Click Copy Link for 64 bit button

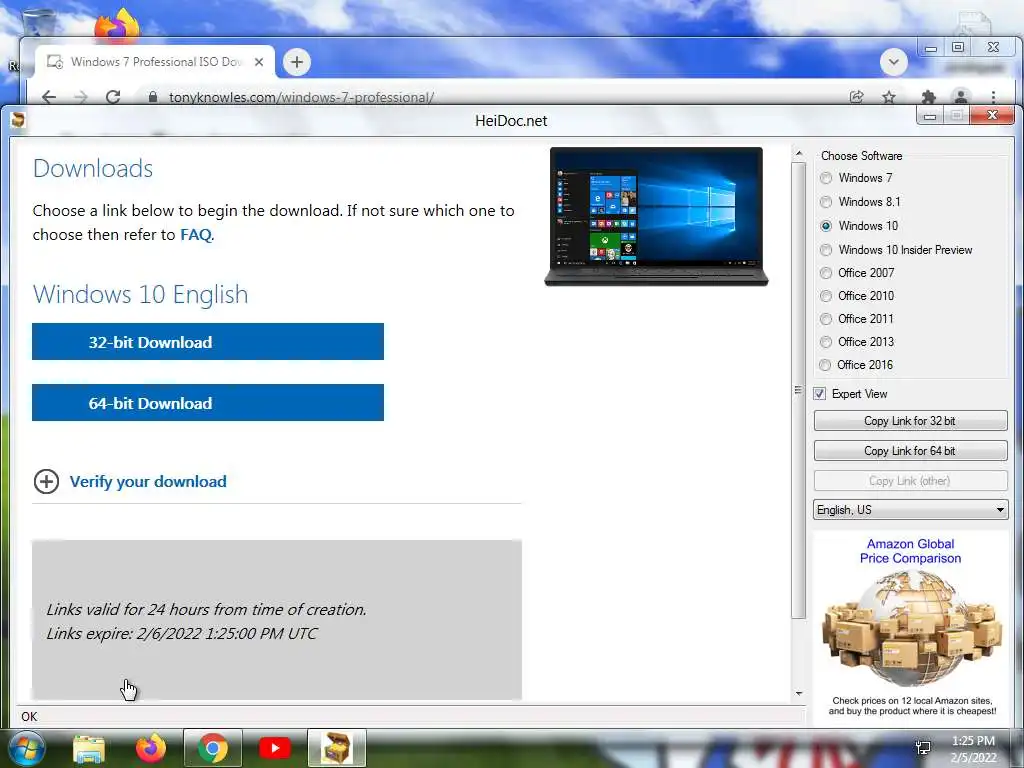(910, 451)
